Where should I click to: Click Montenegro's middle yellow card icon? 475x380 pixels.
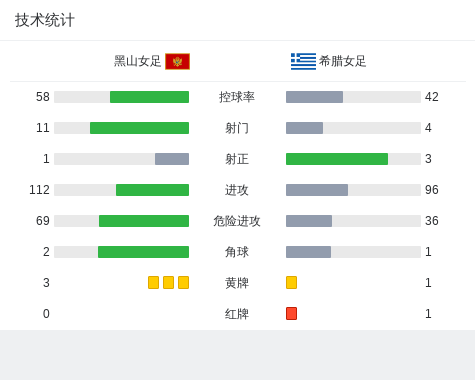point(168,282)
